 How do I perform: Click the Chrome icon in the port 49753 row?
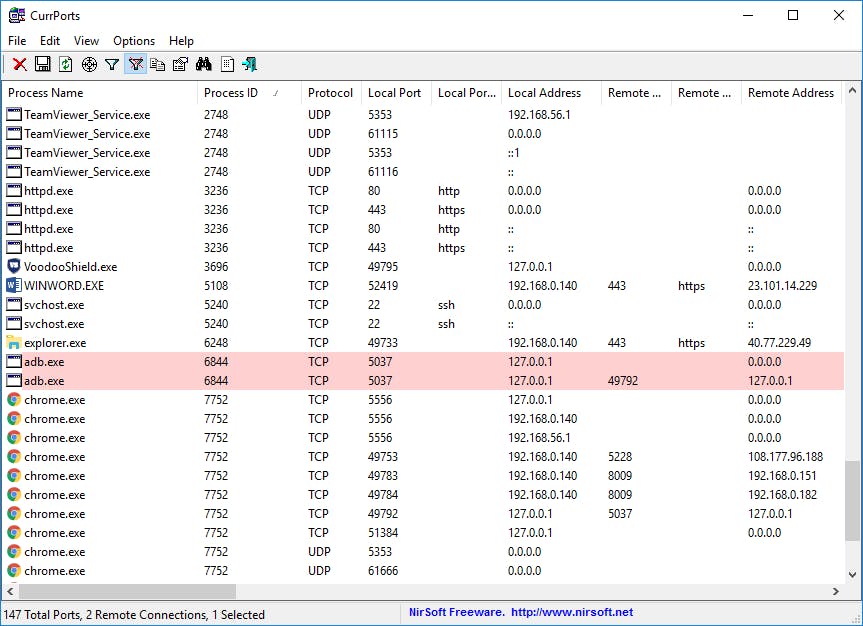click(x=14, y=456)
